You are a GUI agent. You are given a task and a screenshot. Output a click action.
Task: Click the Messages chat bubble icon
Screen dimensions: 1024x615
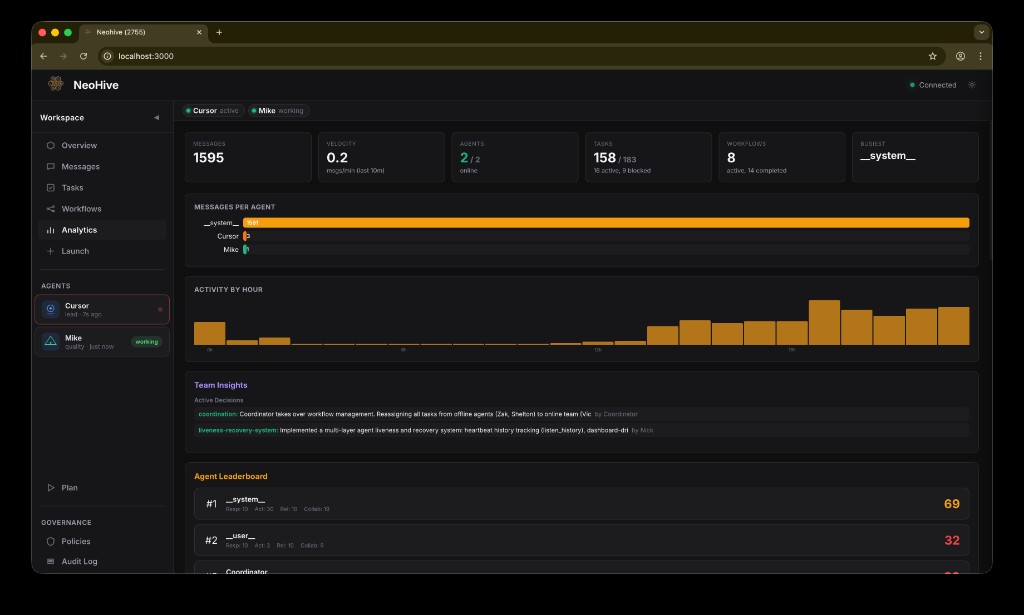pyautogui.click(x=50, y=166)
